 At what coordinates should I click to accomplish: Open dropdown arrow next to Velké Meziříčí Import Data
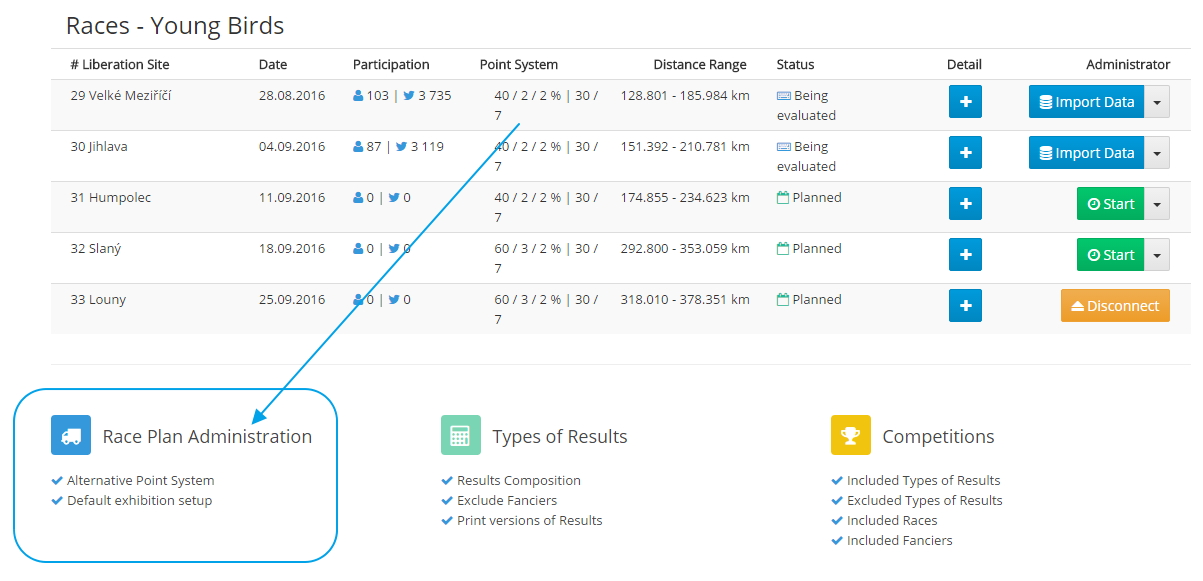coord(1157,102)
